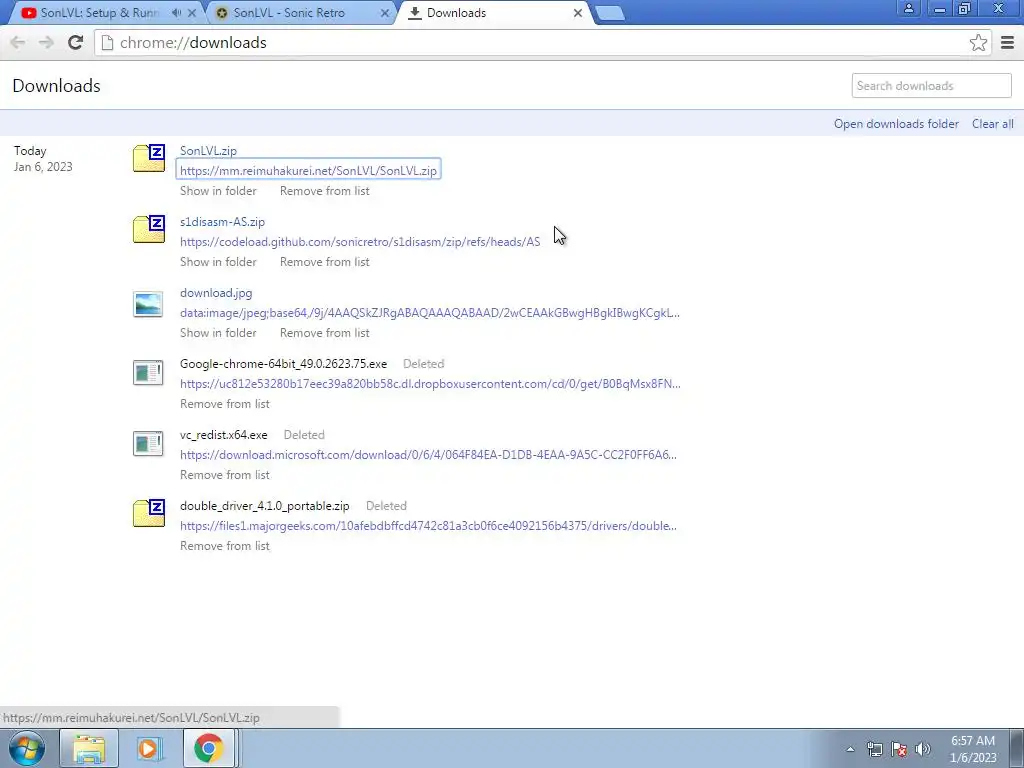1024x768 pixels.
Task: Click the s1disasm-AS.zip file icon
Action: (x=149, y=229)
